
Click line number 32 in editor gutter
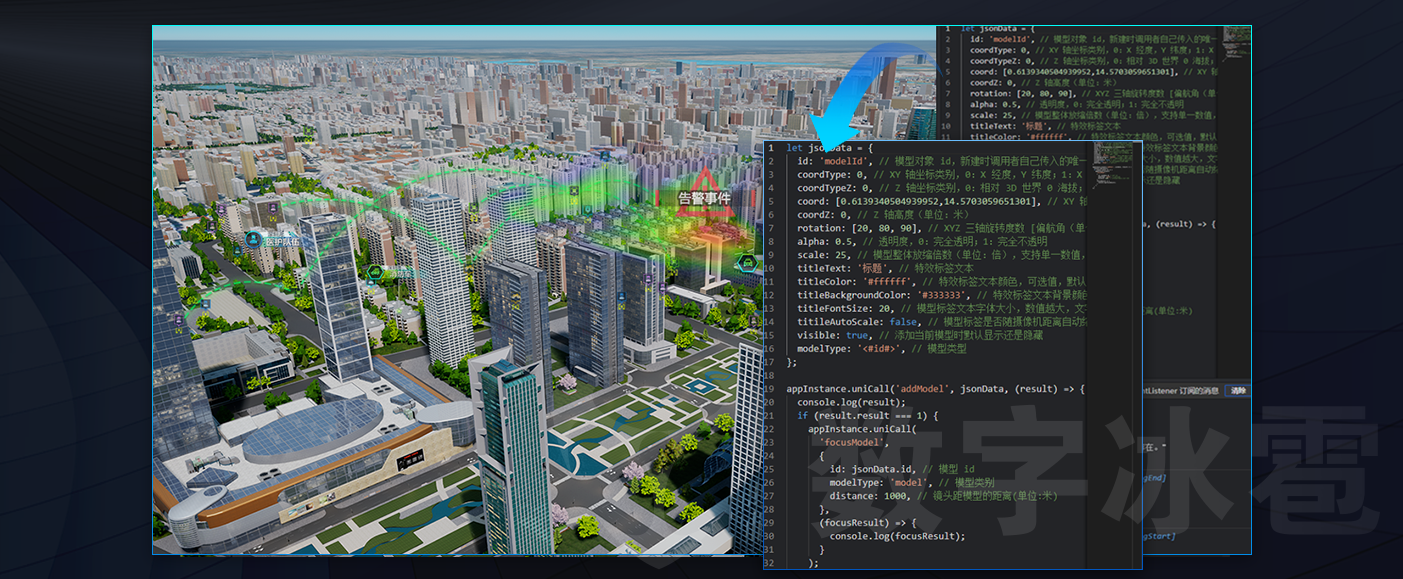click(x=771, y=563)
